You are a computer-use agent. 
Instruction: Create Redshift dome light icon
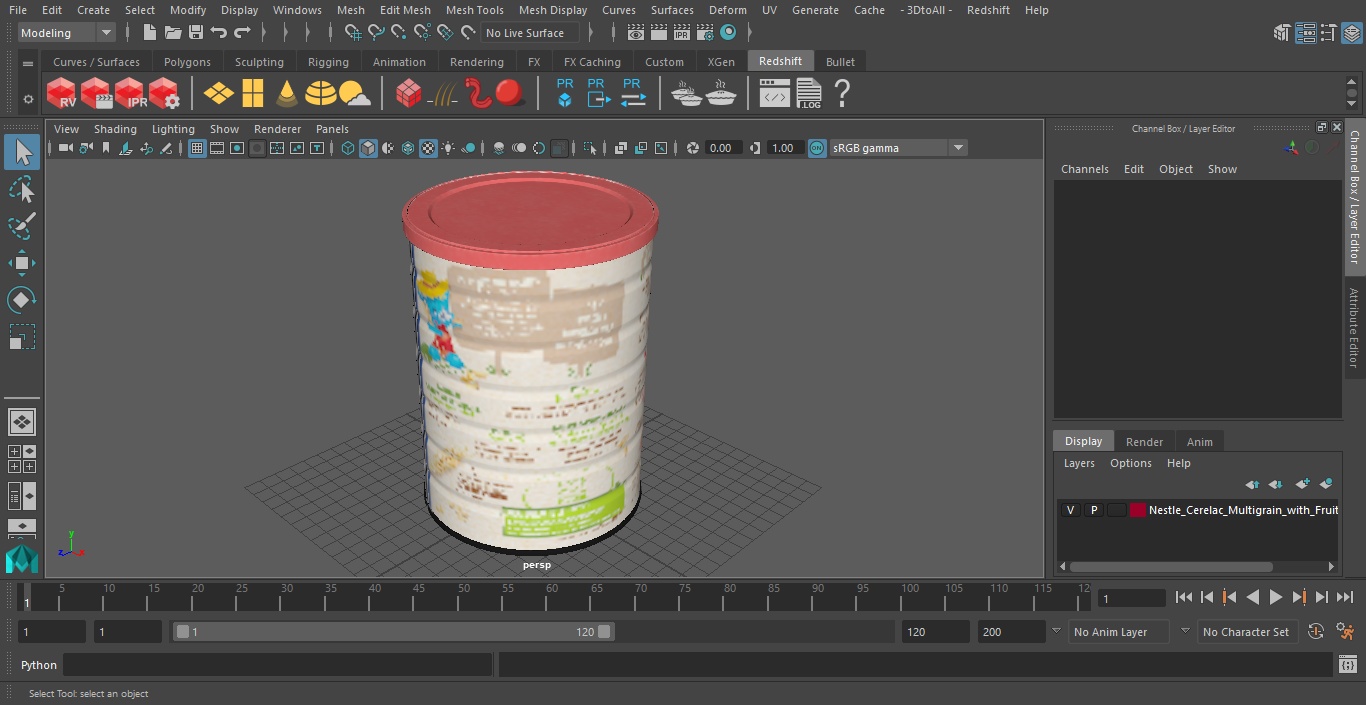[321, 94]
